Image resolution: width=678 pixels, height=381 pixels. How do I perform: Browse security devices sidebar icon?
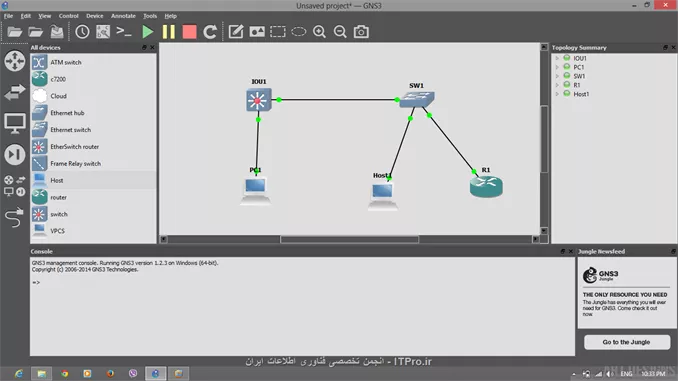pos(15,154)
